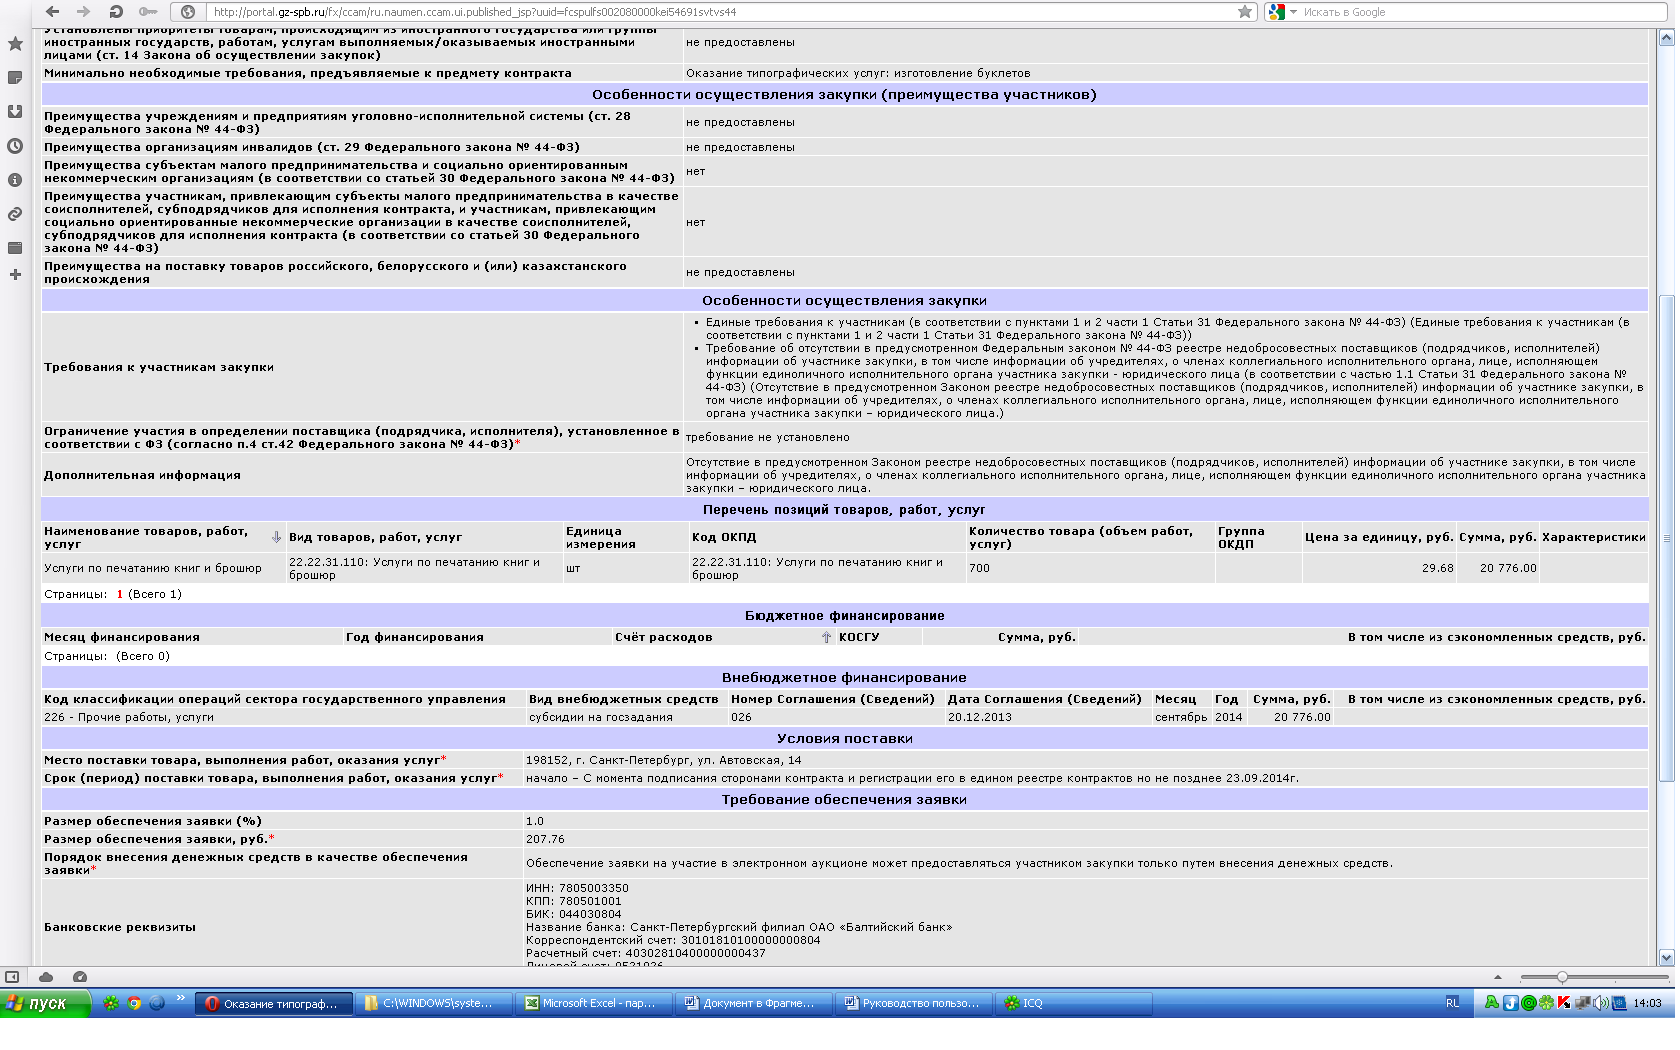Select the agreement date 20.12.2013
The width and height of the screenshot is (1680, 1050).
point(980,717)
